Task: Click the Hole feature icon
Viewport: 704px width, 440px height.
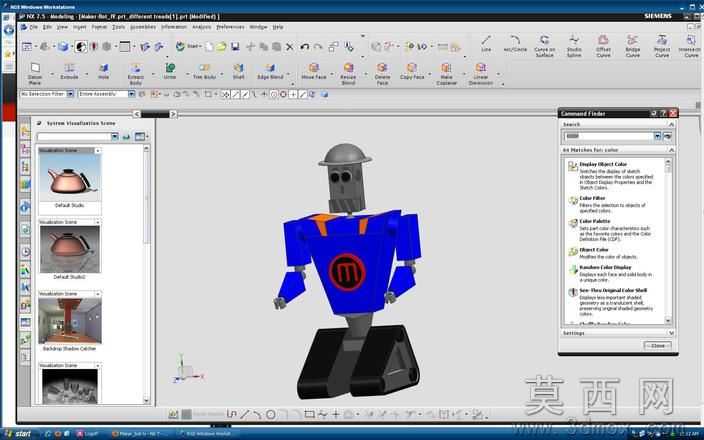Action: pyautogui.click(x=104, y=68)
